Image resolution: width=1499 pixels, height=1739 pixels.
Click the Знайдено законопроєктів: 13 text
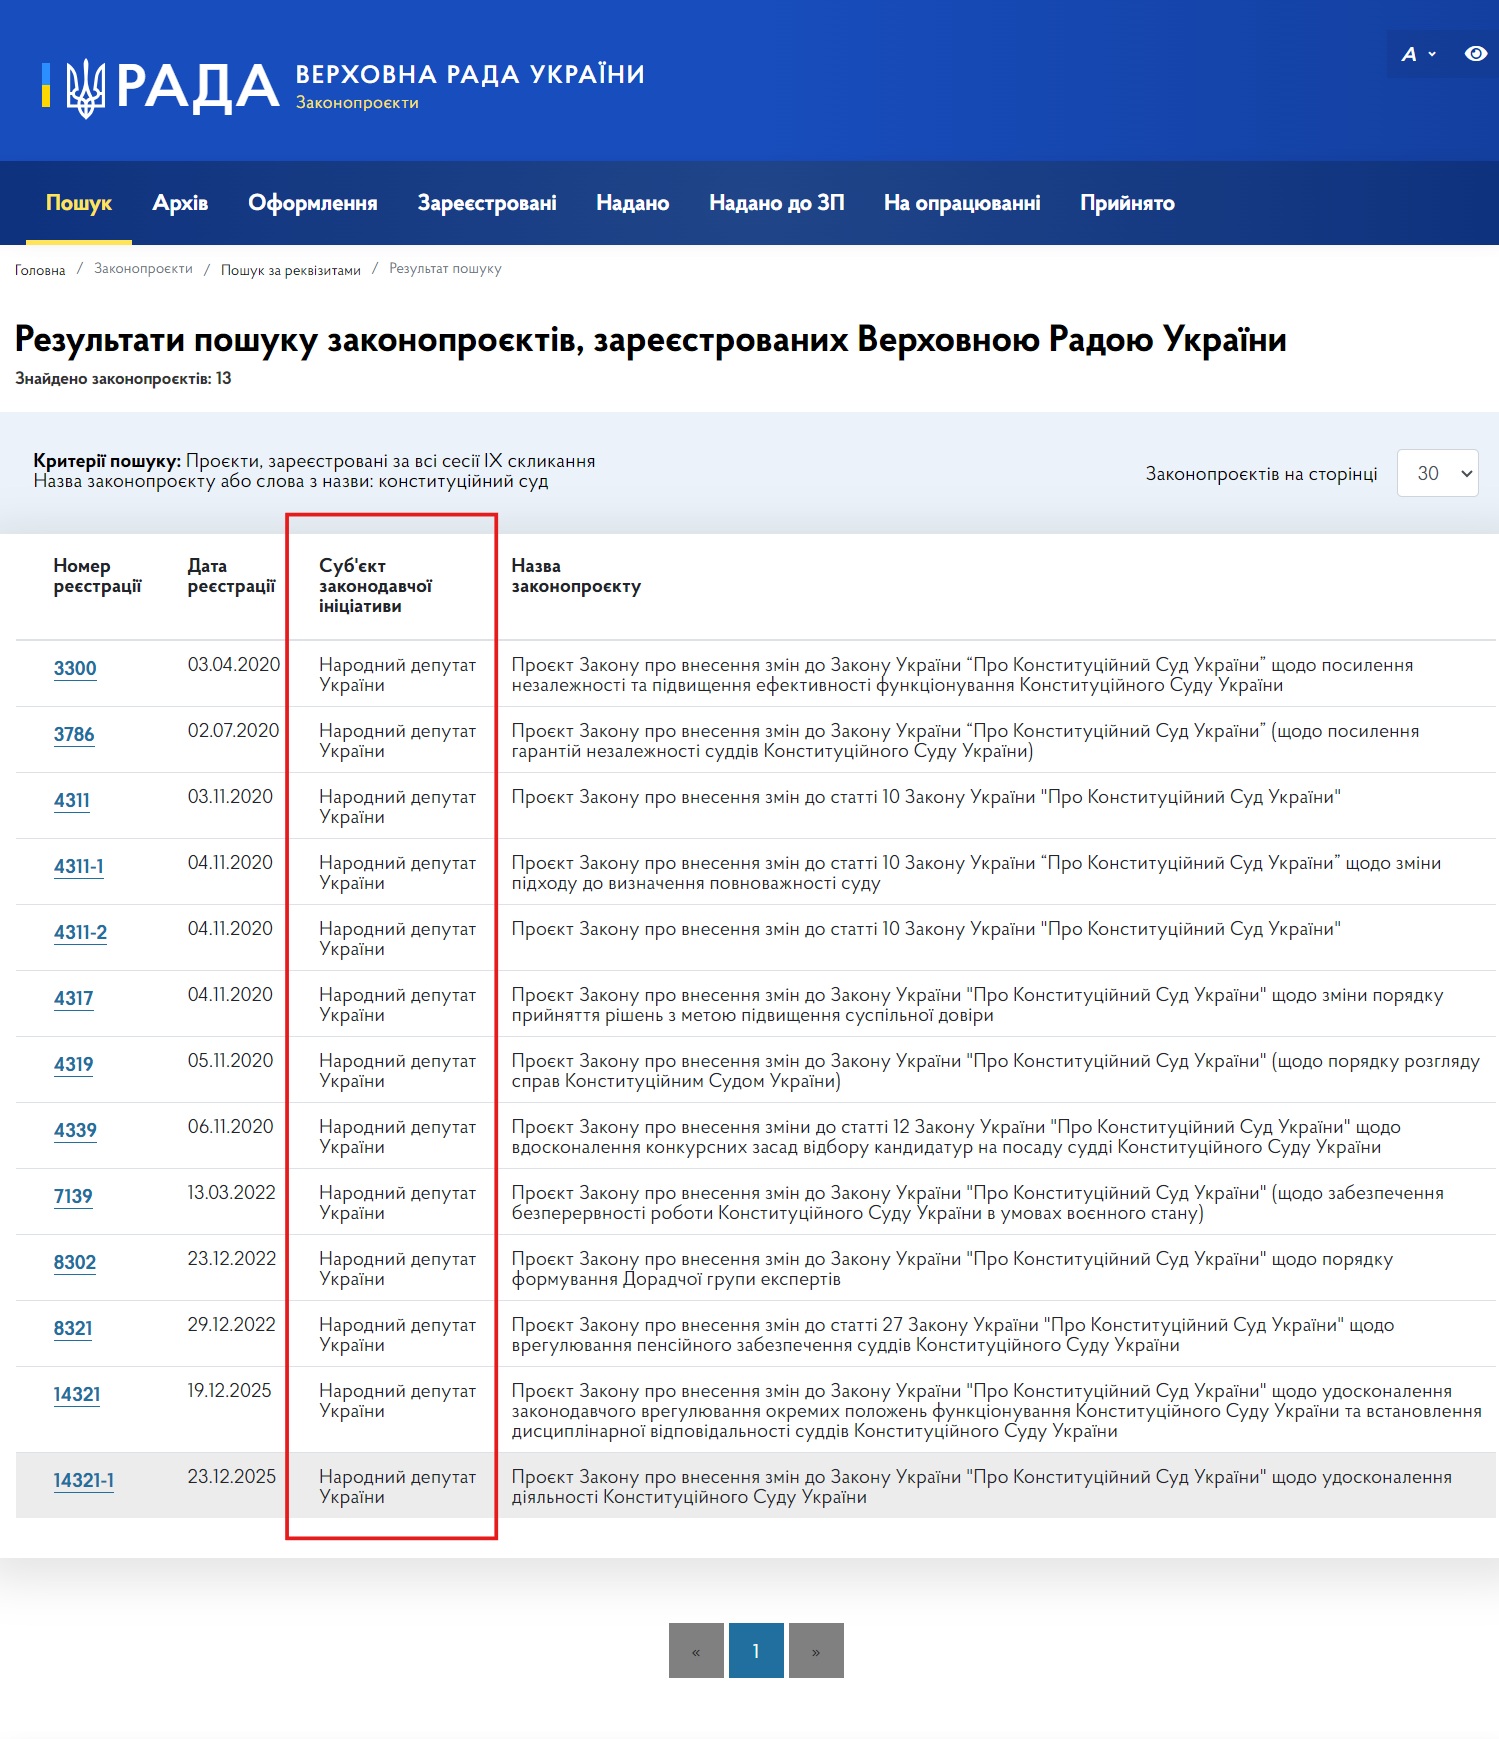click(123, 378)
